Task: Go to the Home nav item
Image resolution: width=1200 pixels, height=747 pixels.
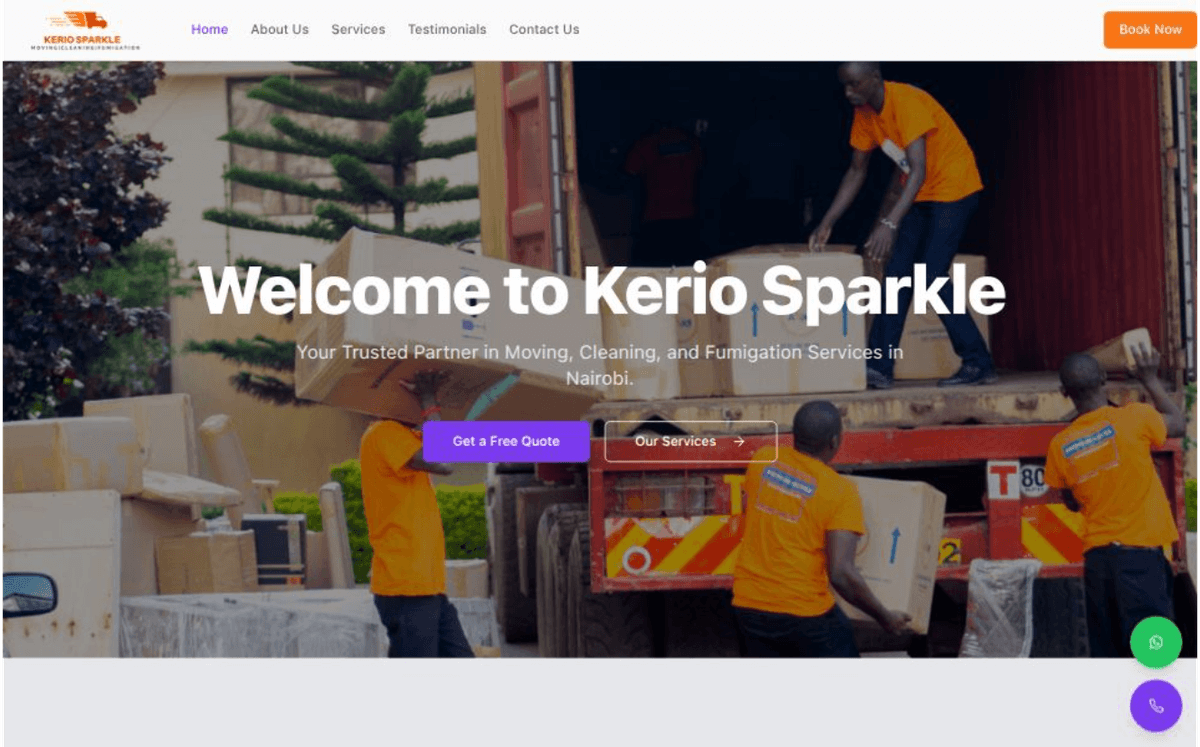Action: 210,29
